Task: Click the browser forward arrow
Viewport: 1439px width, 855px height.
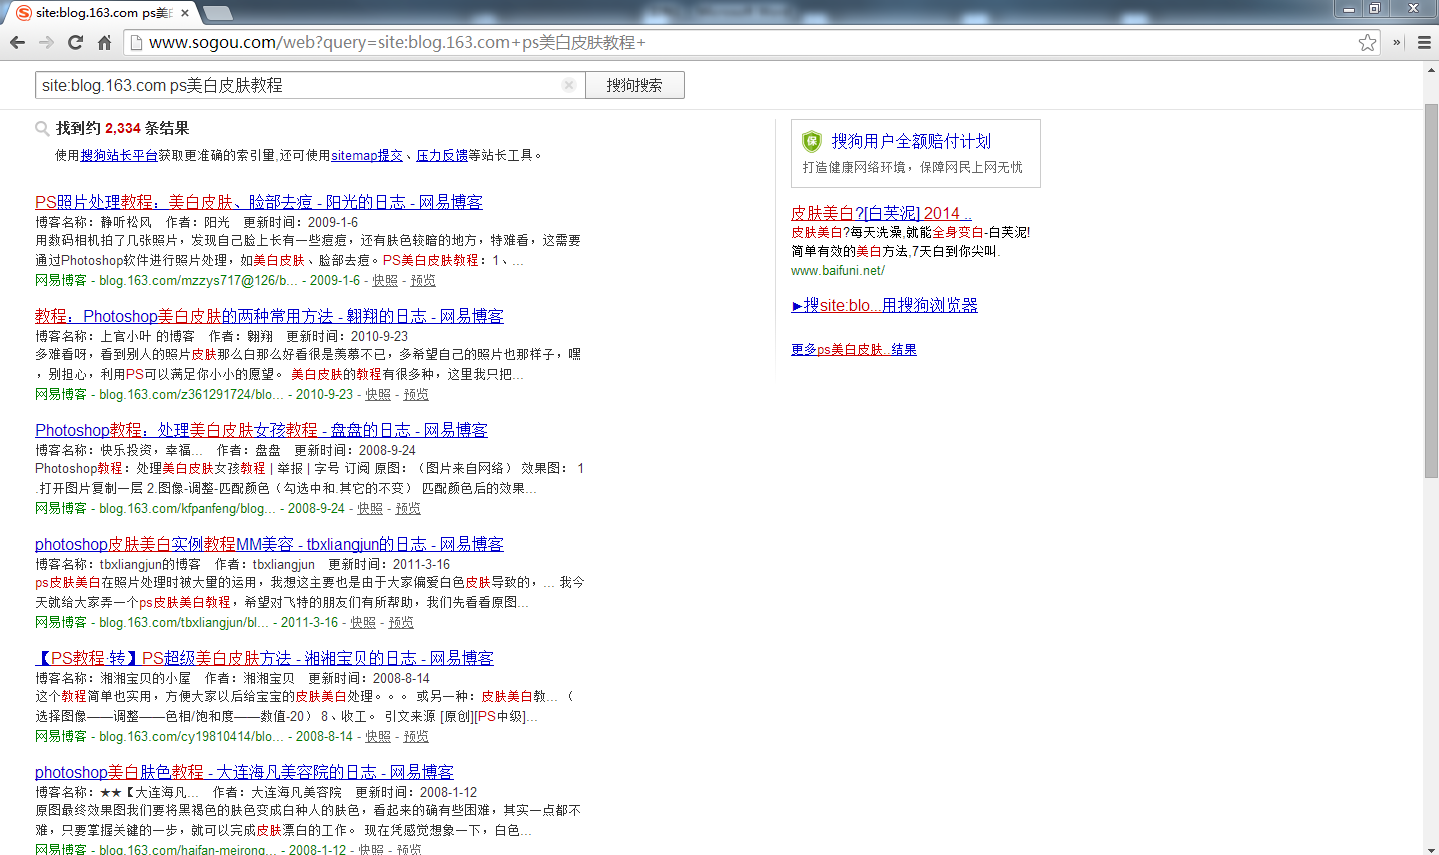Action: pyautogui.click(x=46, y=42)
